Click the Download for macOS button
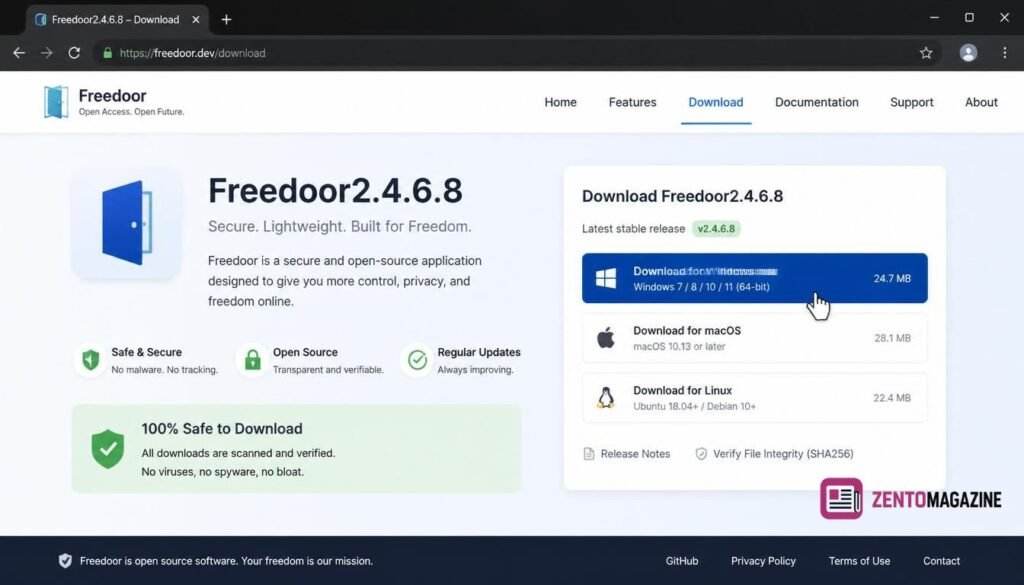 pyautogui.click(x=754, y=338)
